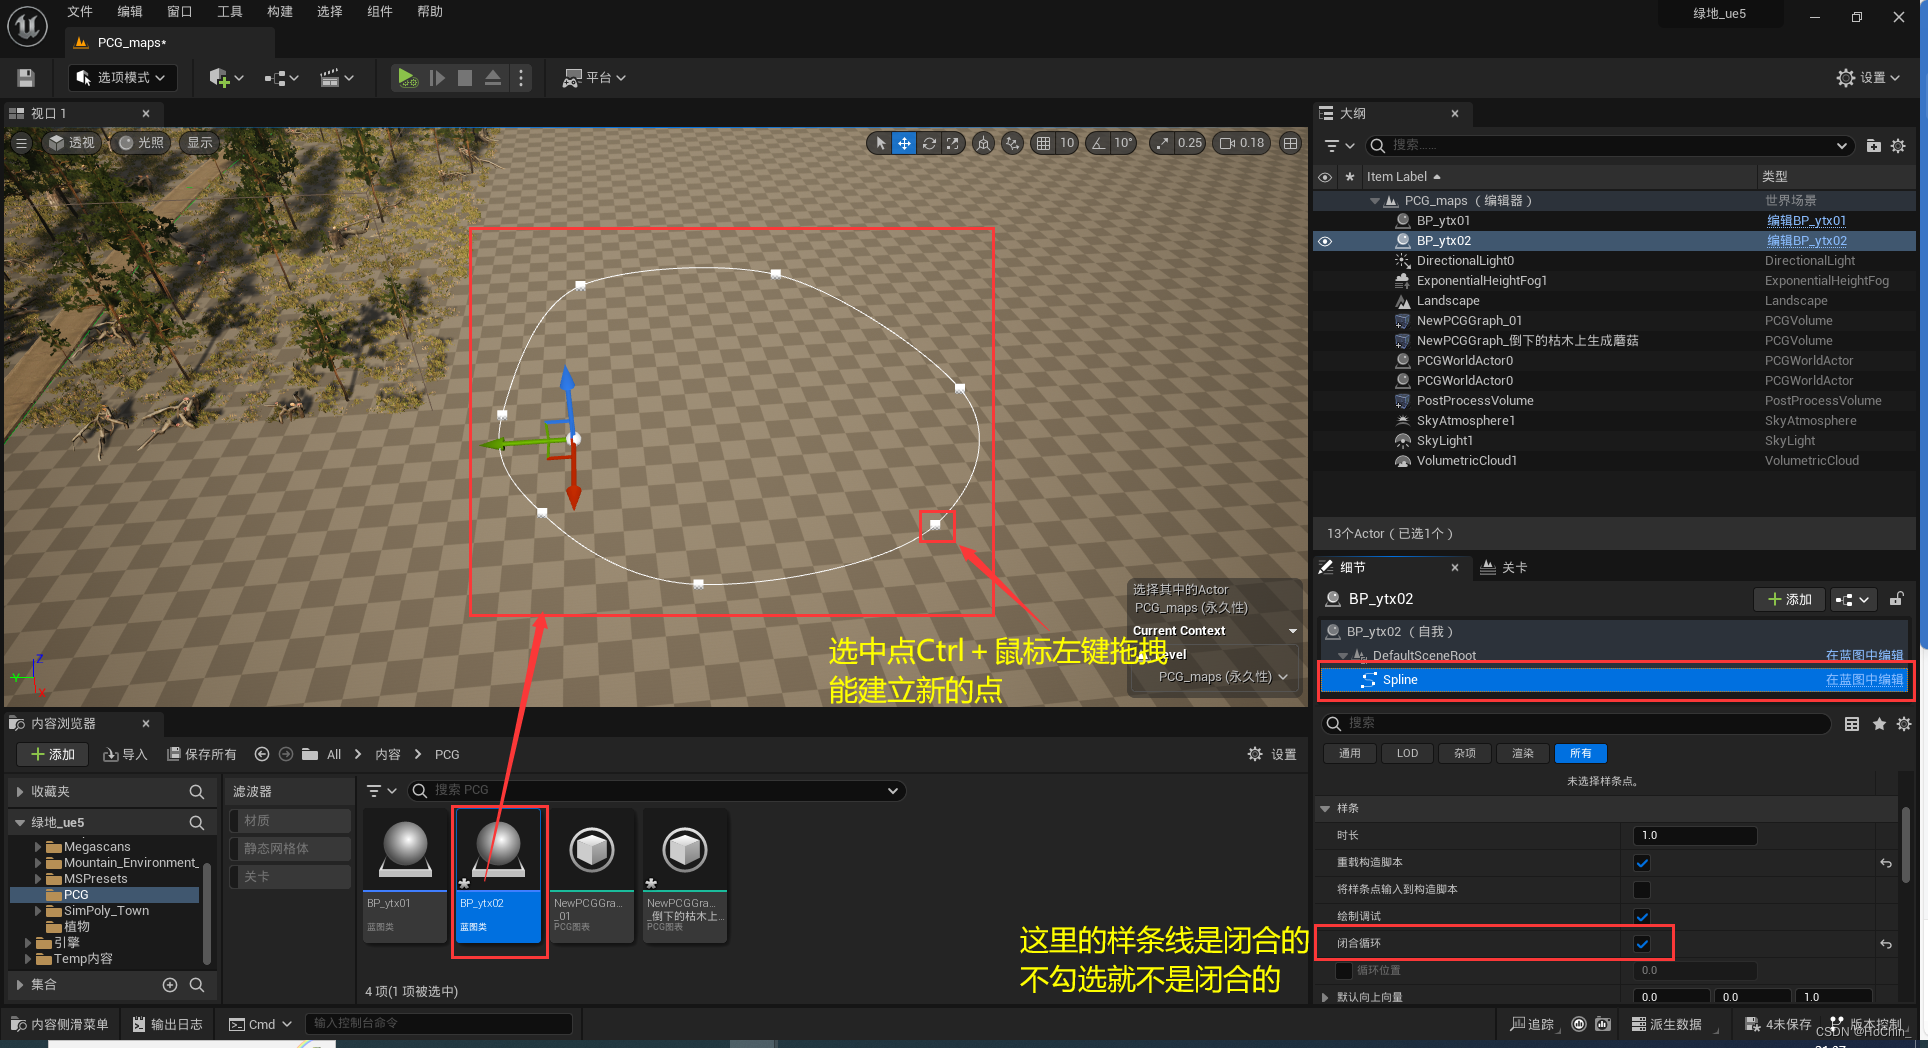
Task: Open outliner settings gear icon
Action: point(1898,146)
